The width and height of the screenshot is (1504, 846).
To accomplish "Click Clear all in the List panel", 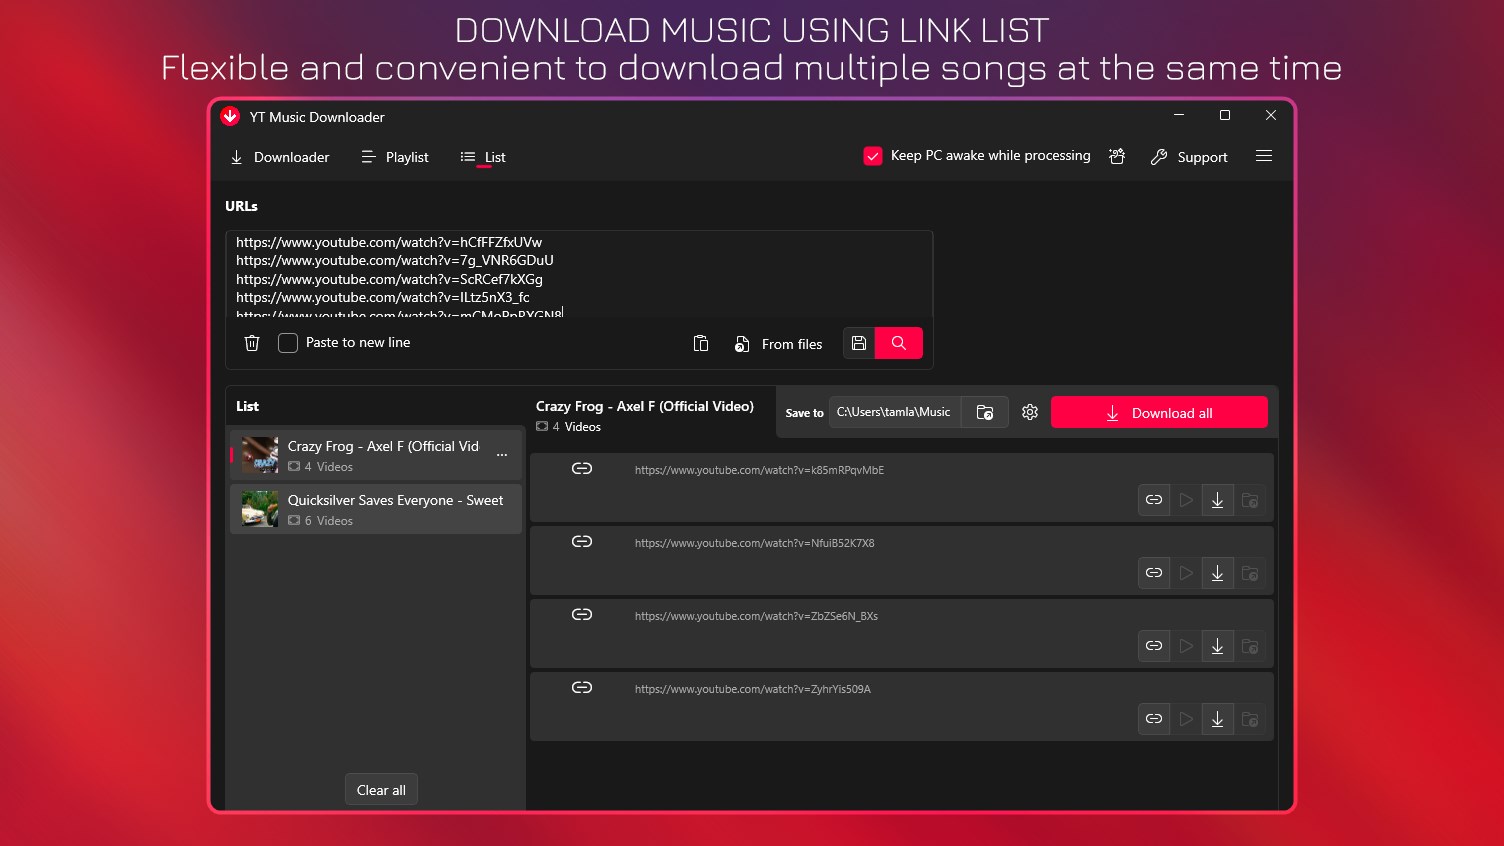I will (381, 789).
